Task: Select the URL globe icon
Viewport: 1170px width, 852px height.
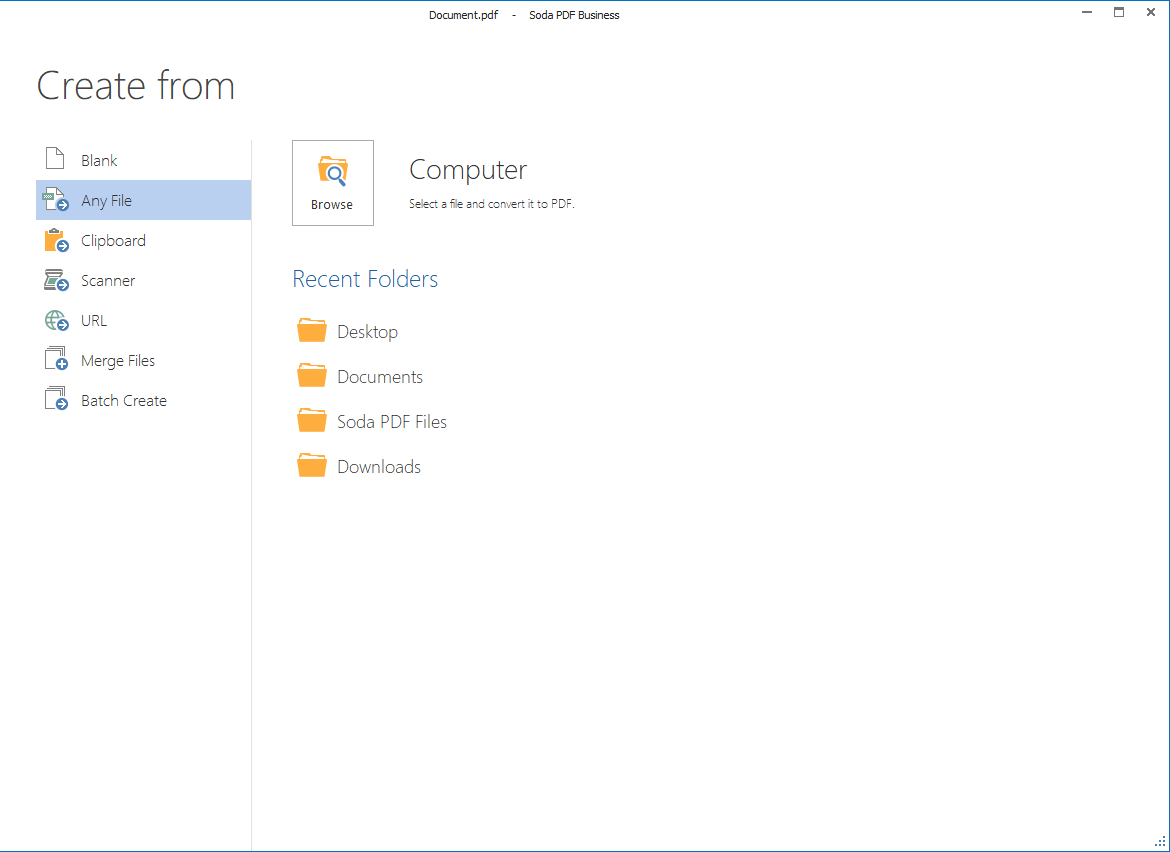Action: click(x=56, y=320)
